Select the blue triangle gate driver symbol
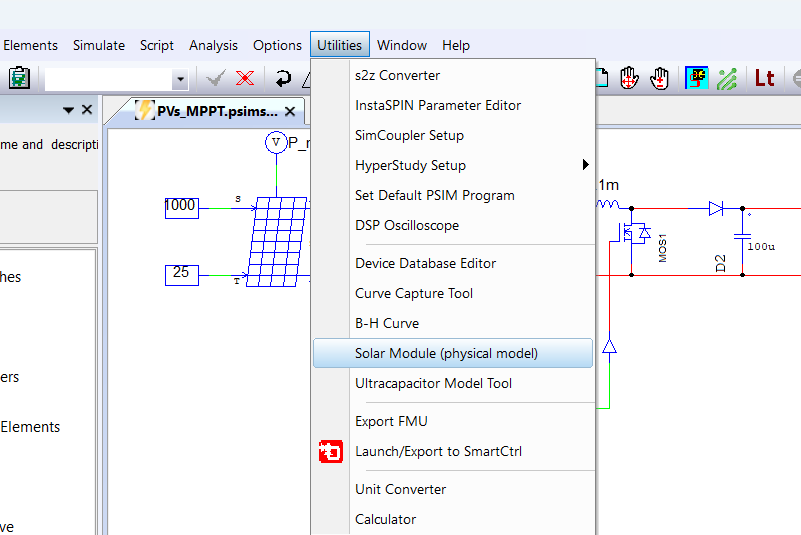 tap(609, 346)
